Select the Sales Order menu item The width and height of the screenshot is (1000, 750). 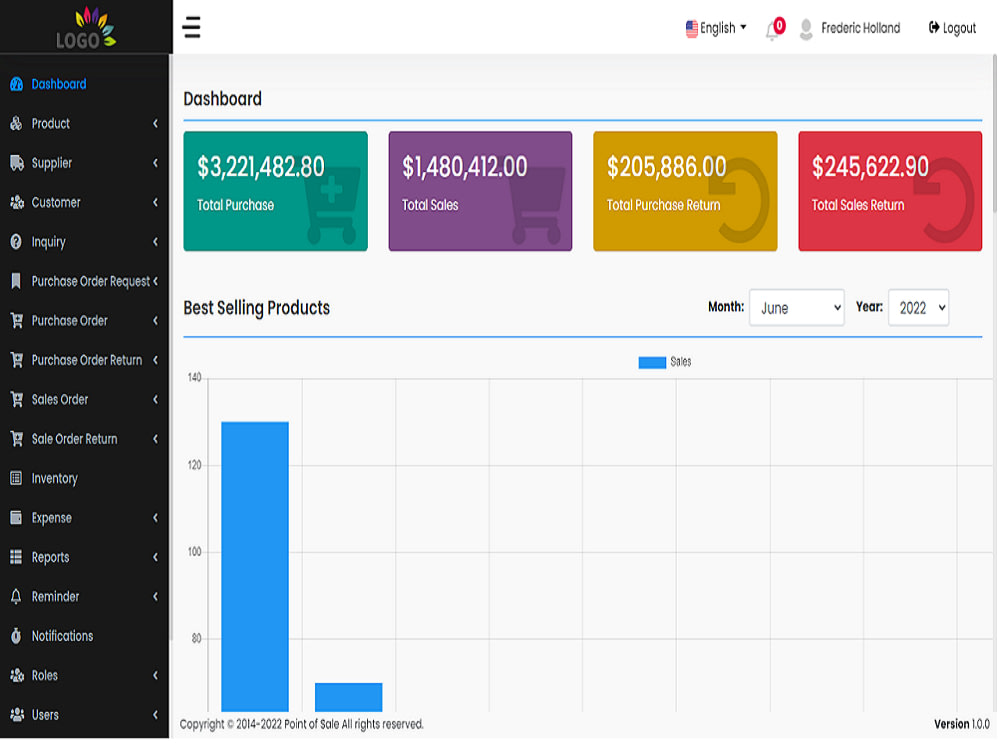(x=84, y=400)
